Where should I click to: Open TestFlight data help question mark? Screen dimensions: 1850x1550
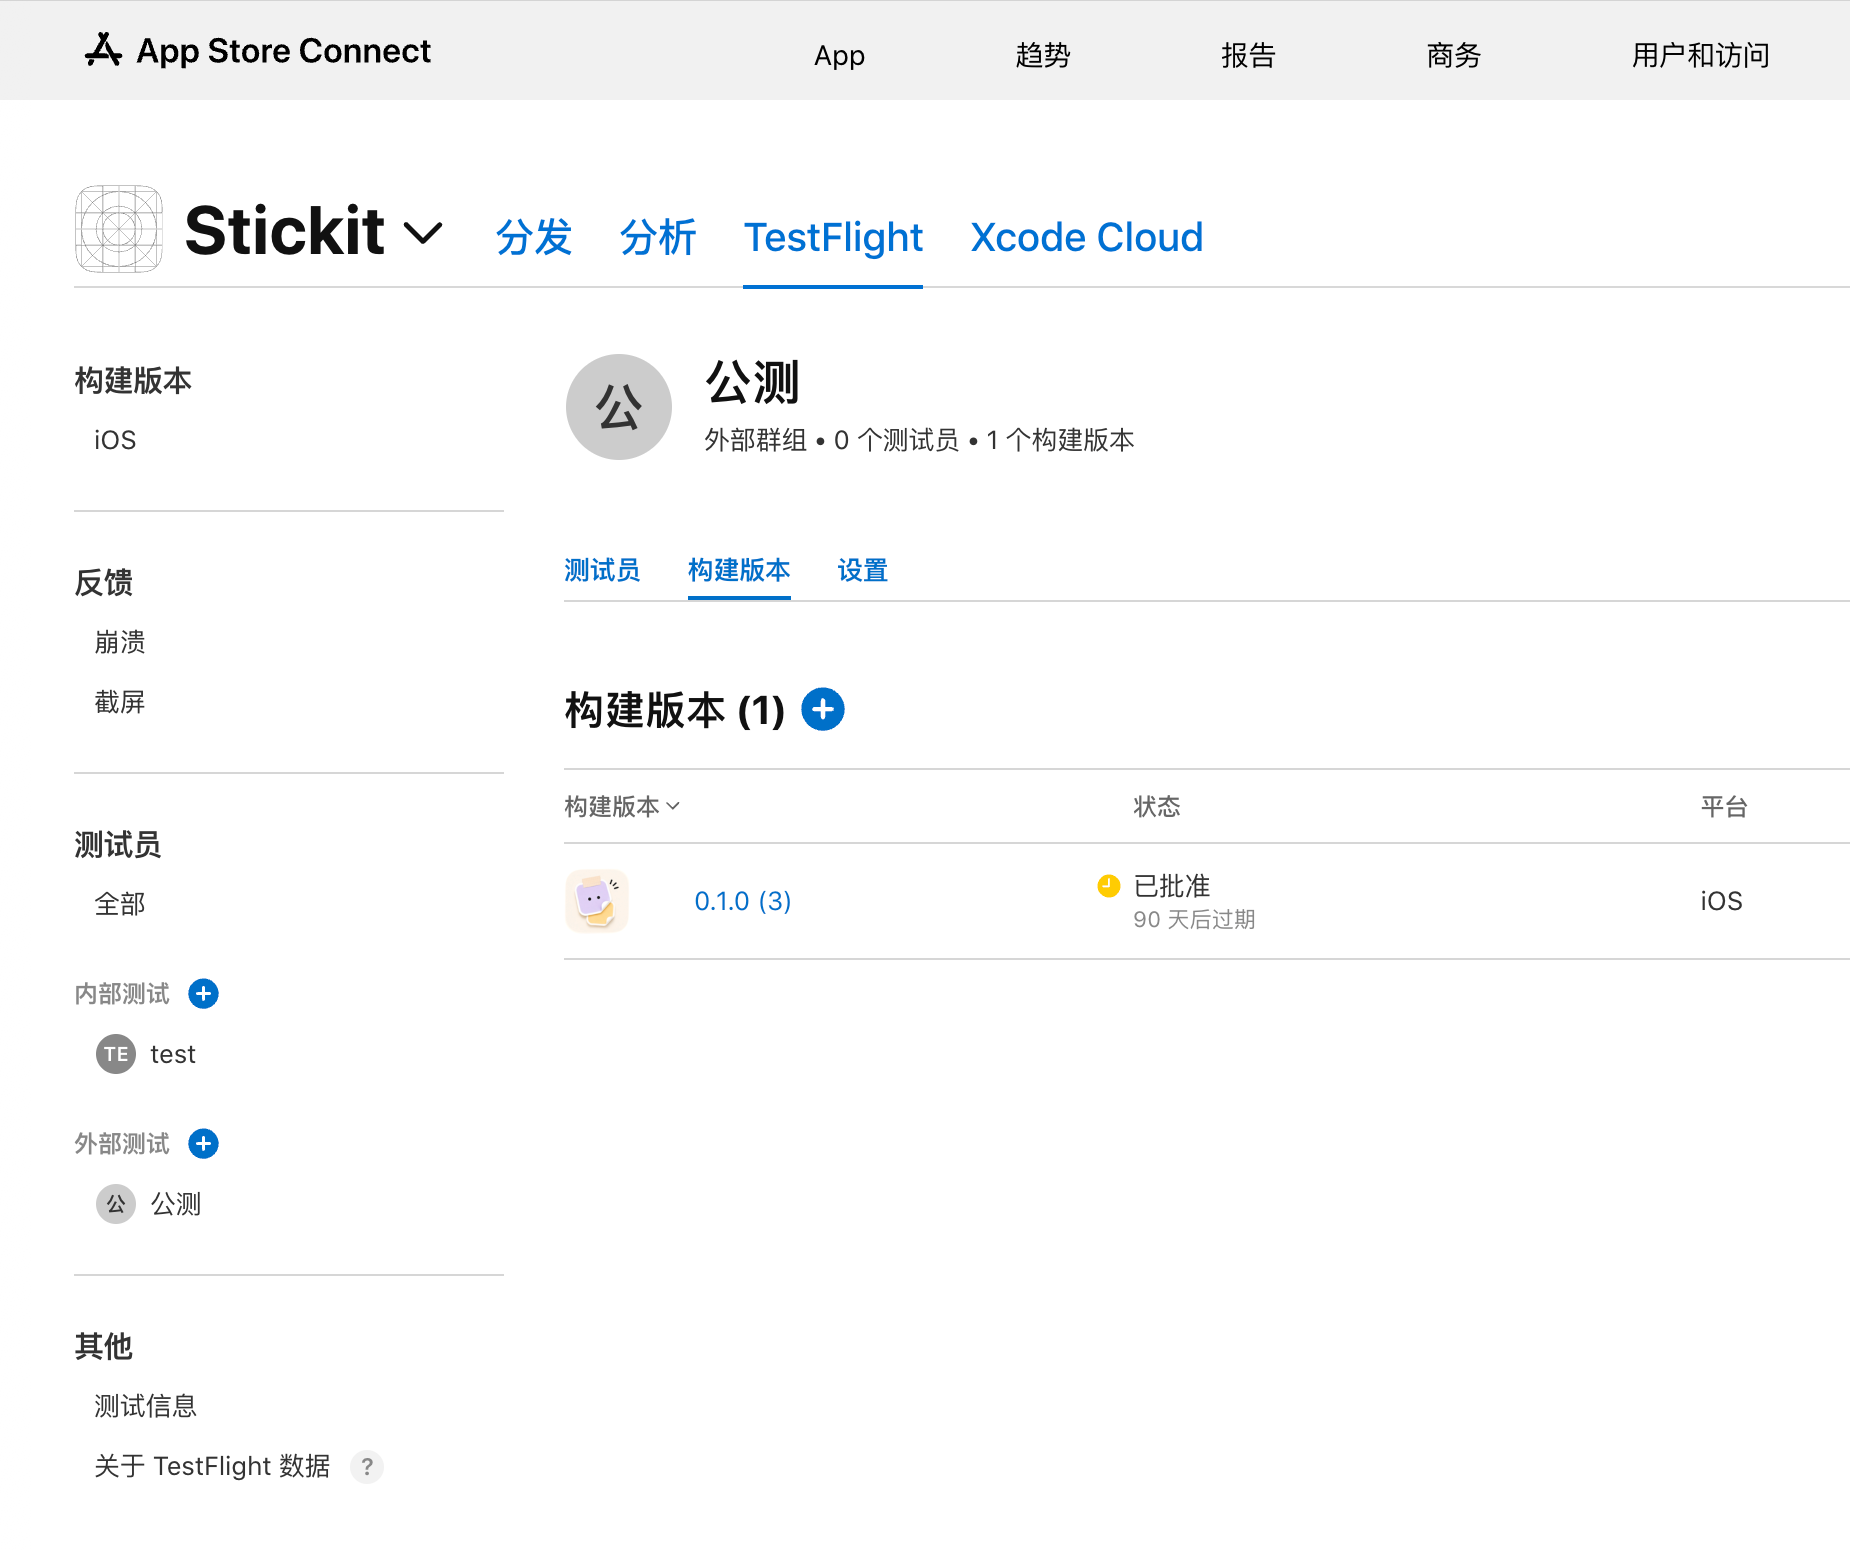(367, 1467)
